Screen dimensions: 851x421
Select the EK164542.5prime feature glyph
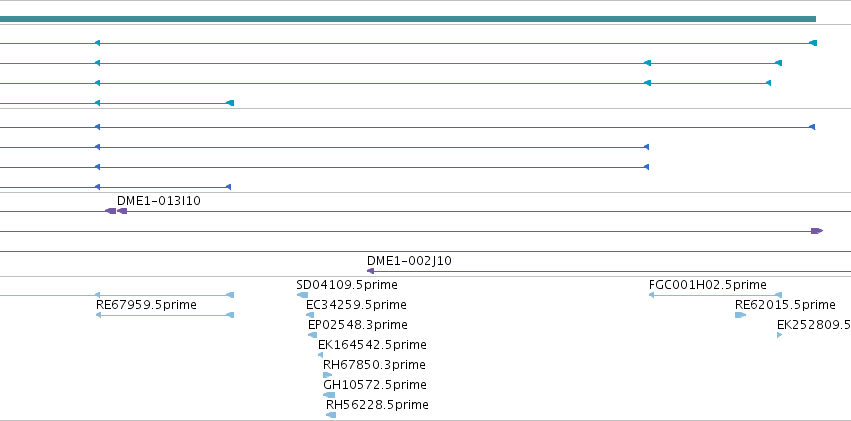[x=320, y=355]
